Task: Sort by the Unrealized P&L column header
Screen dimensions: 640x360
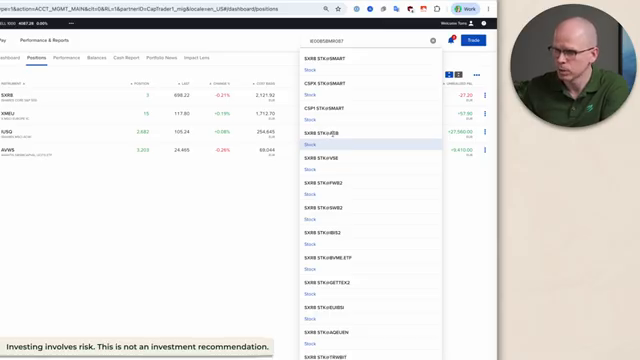Action: (x=458, y=84)
